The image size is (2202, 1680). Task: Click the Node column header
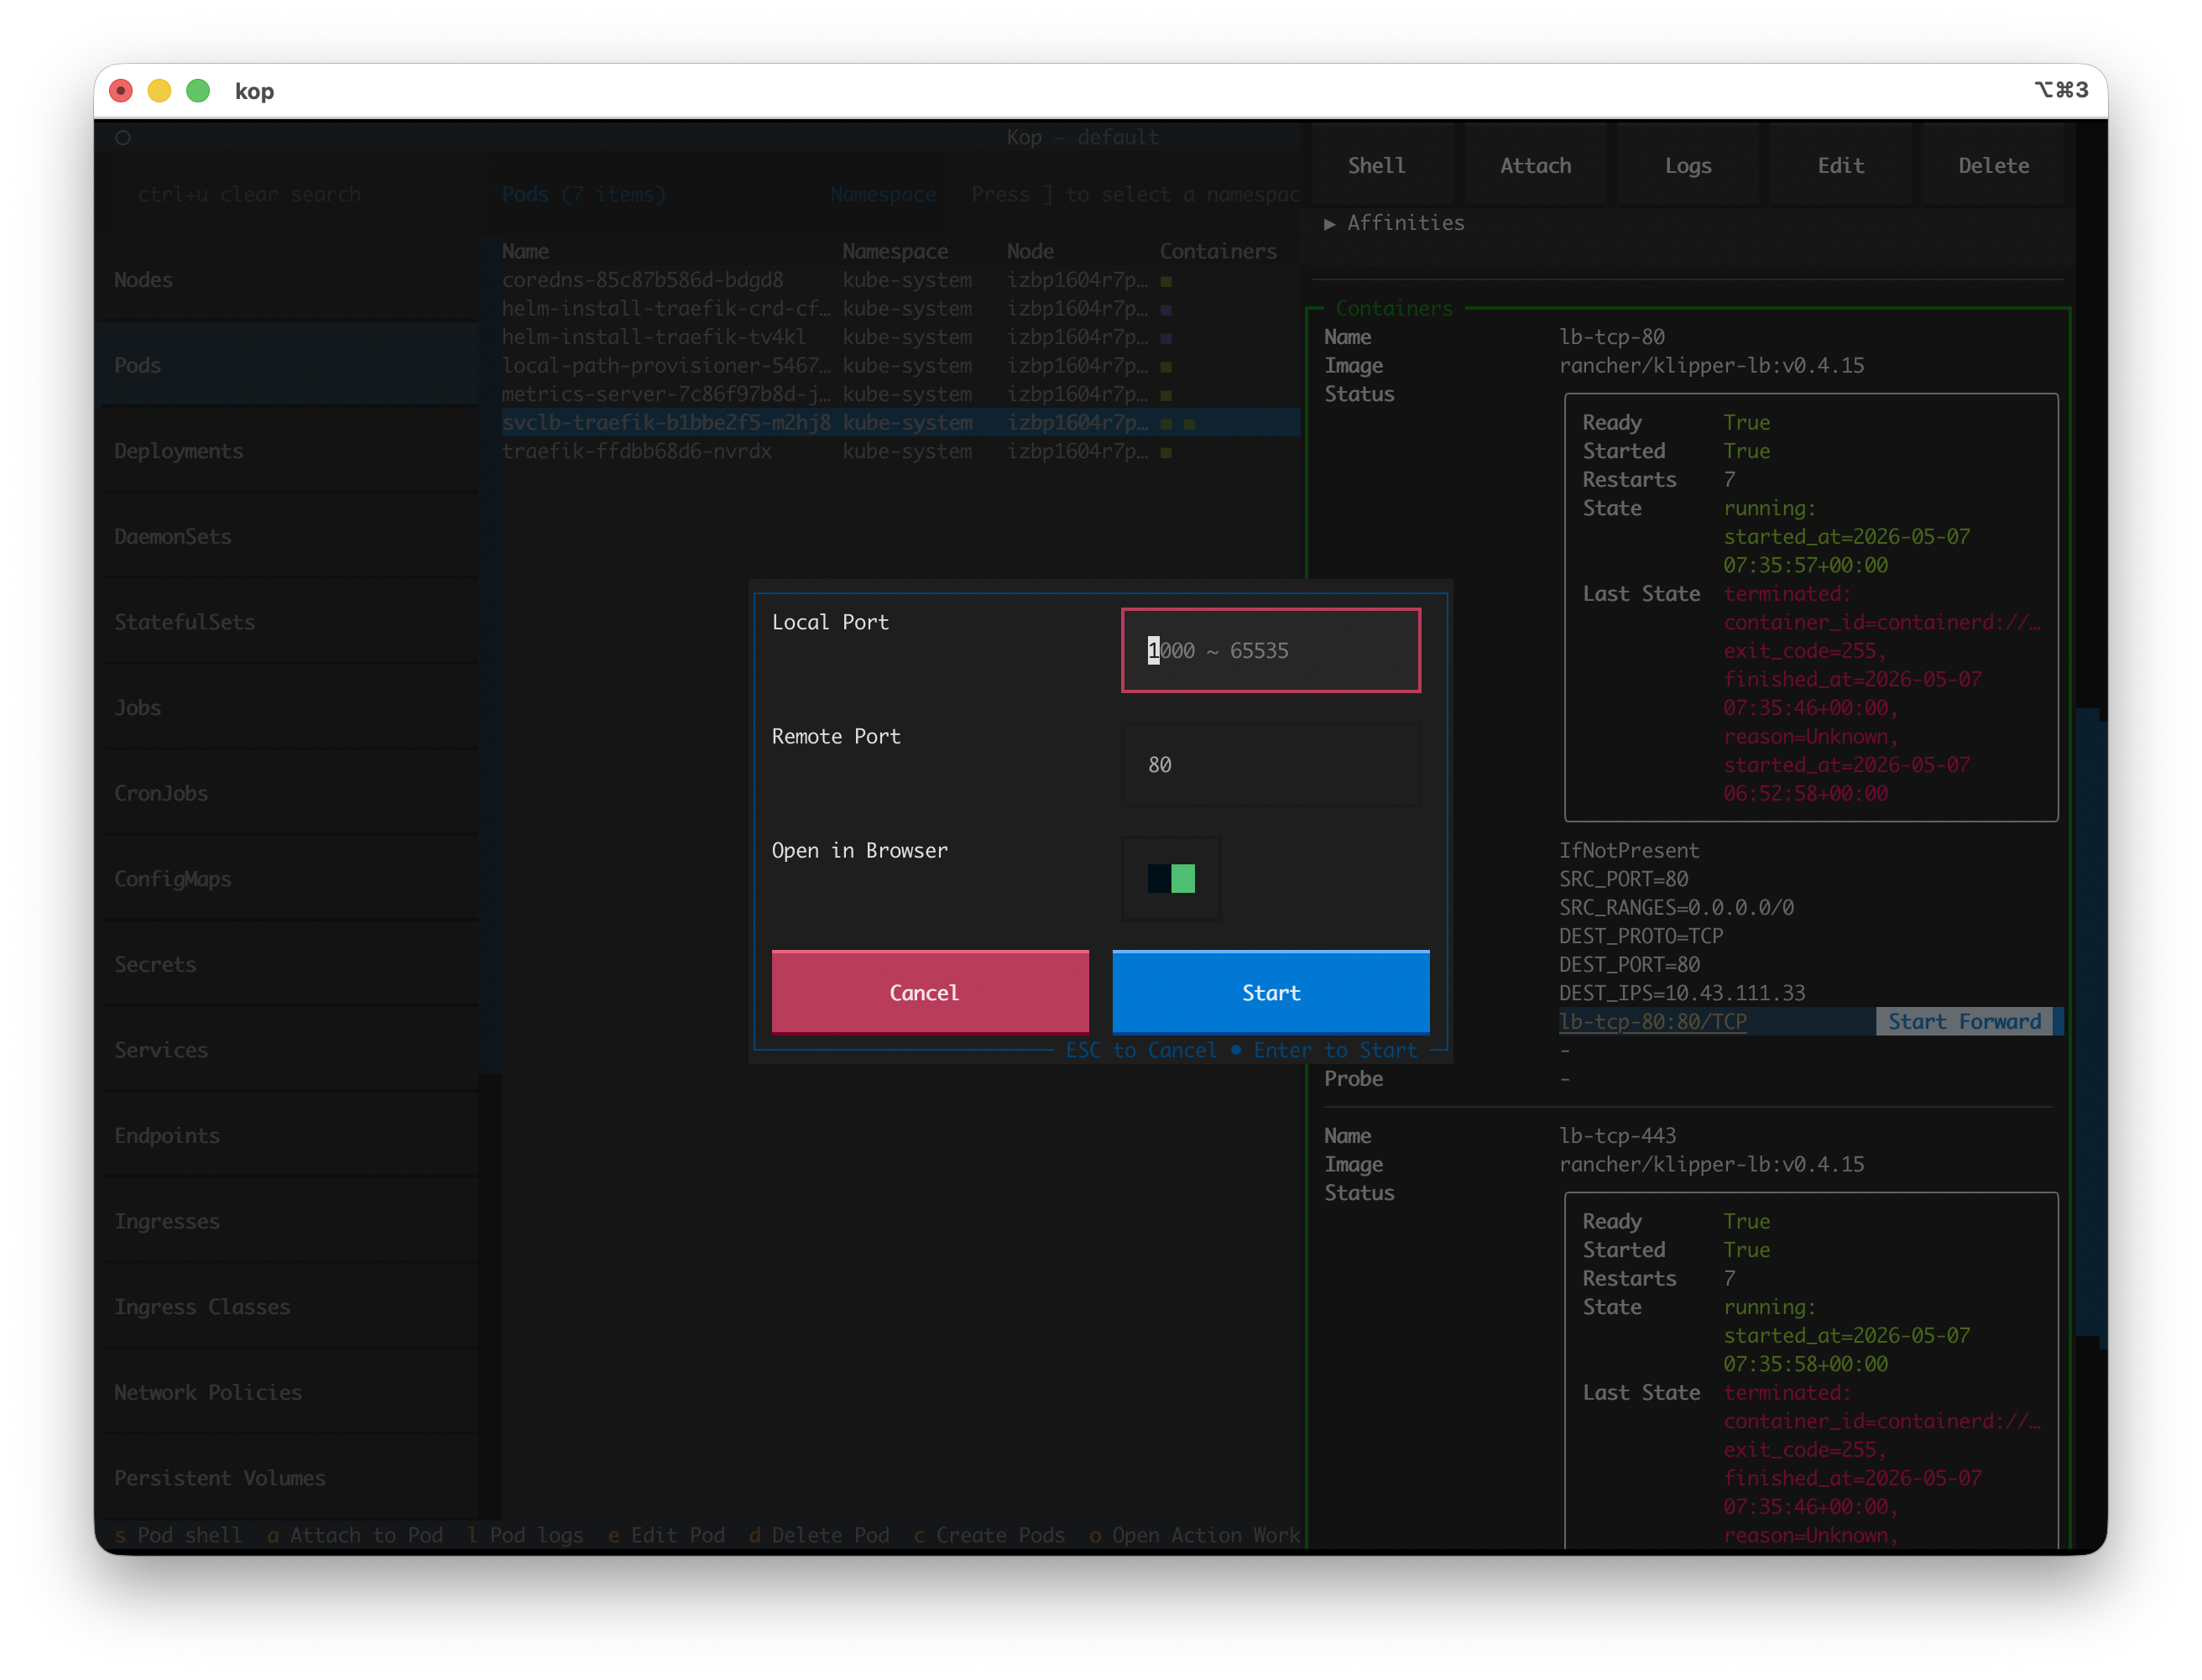click(x=1030, y=251)
